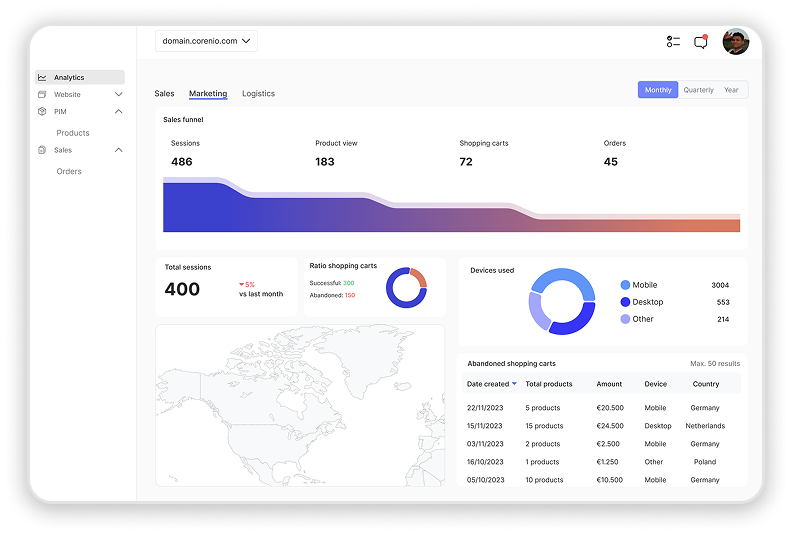
Task: Click the Mobile legend color dot
Action: click(625, 285)
